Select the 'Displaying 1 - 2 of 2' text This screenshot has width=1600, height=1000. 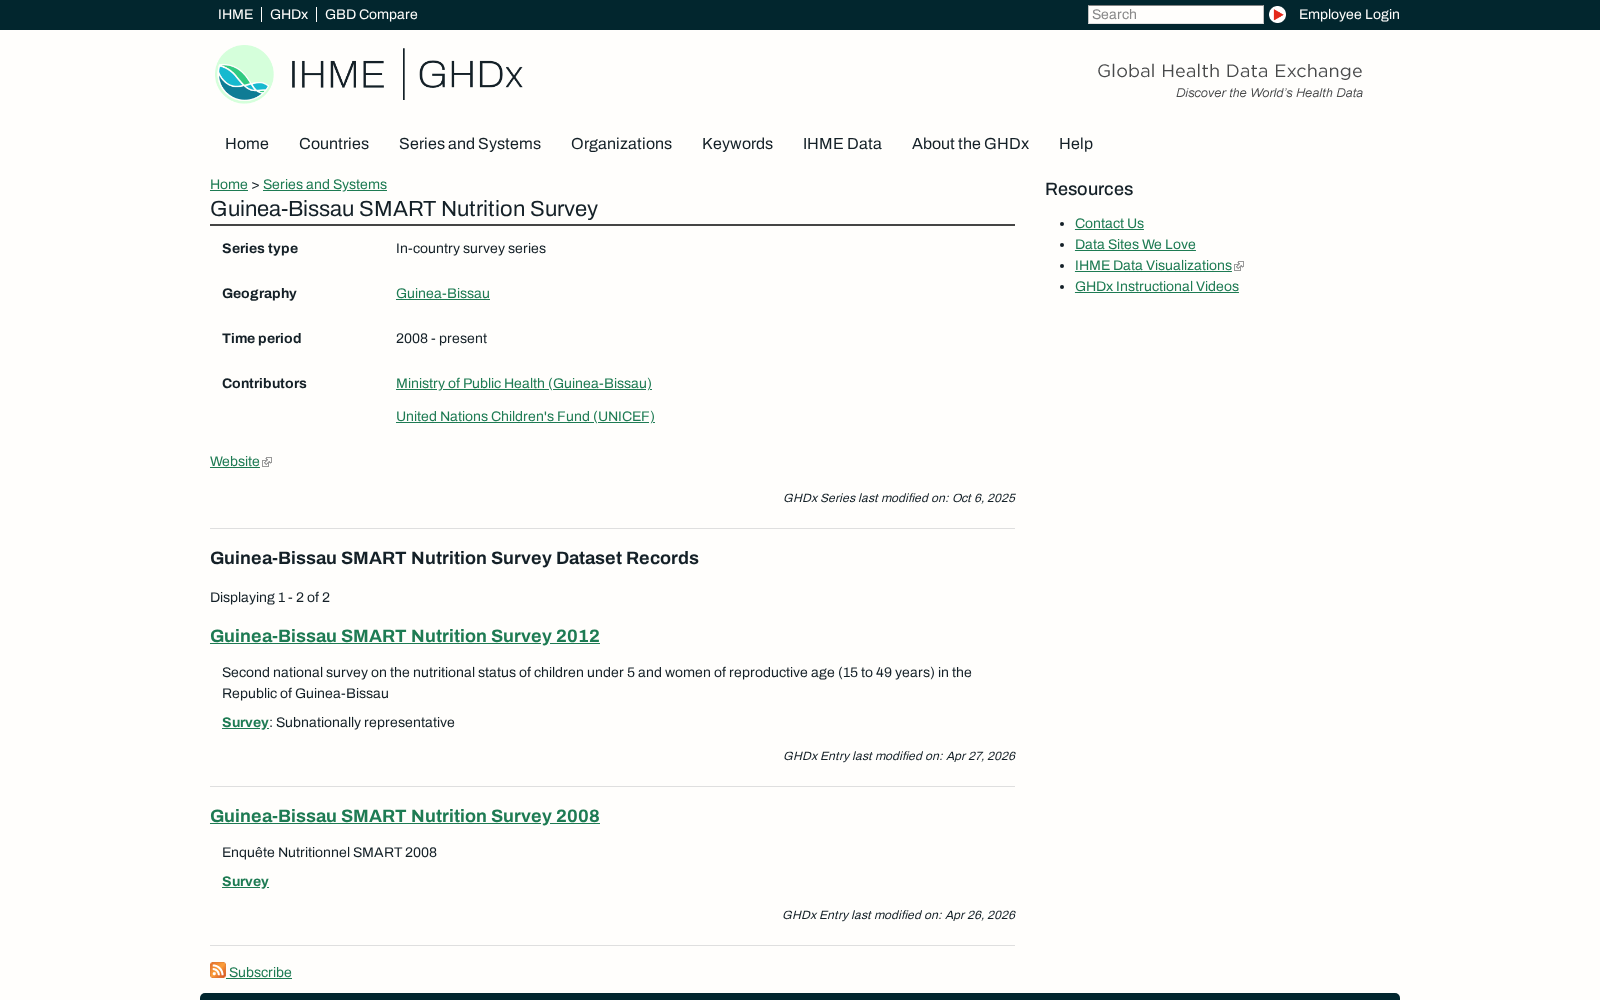coord(270,597)
